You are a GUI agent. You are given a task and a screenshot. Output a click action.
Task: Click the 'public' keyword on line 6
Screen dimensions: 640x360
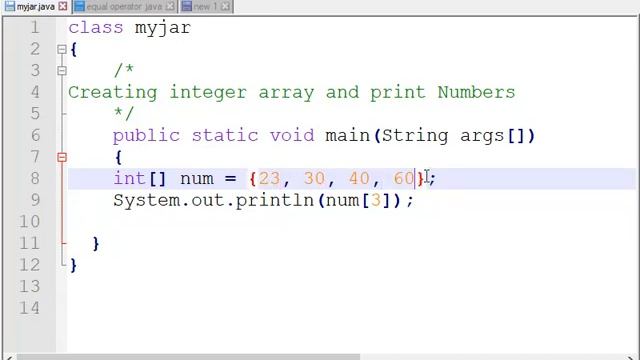tap(146, 136)
